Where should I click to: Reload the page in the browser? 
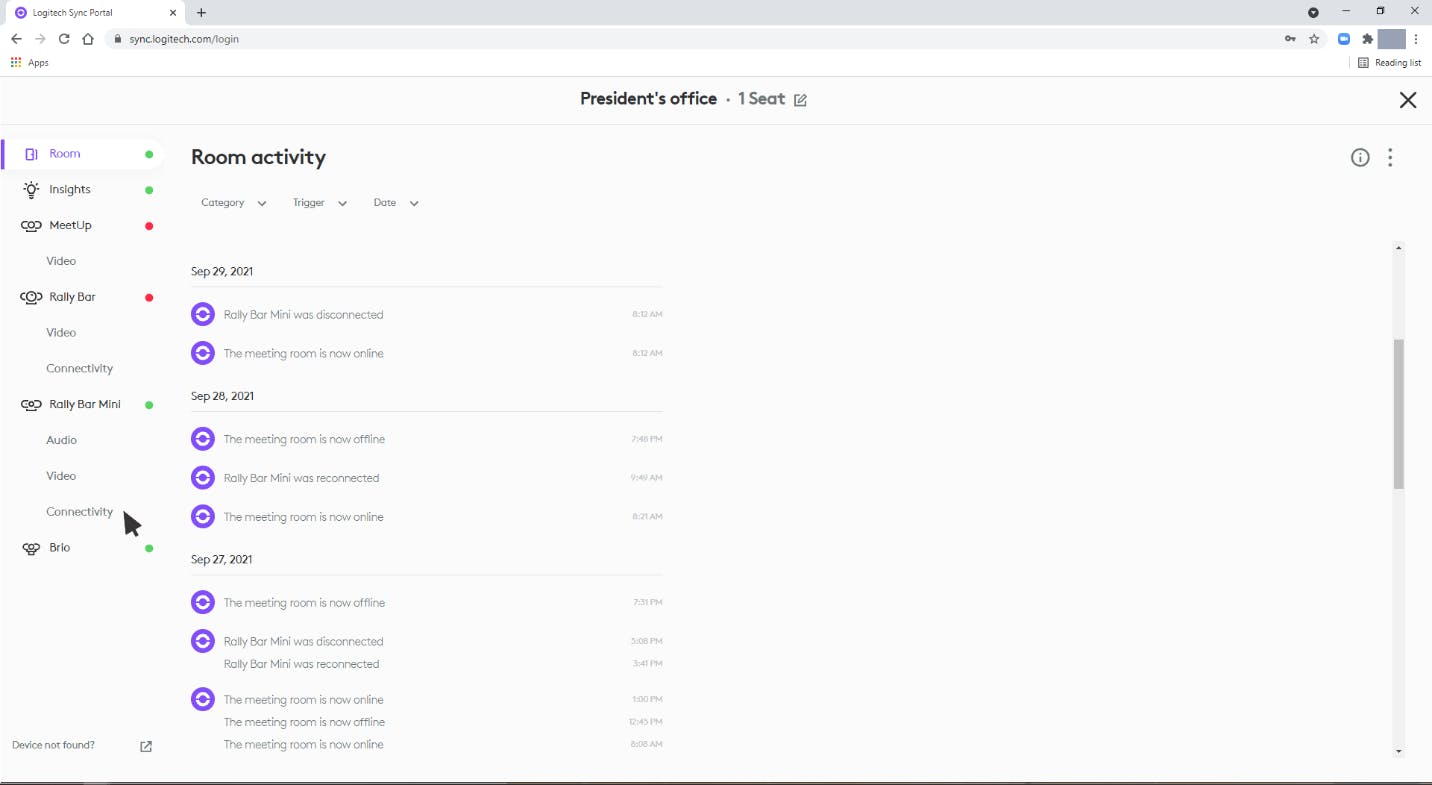[64, 39]
